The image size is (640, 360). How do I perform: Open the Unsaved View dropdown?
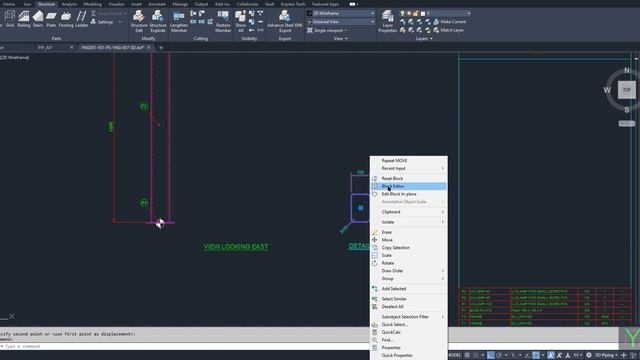tap(340, 22)
